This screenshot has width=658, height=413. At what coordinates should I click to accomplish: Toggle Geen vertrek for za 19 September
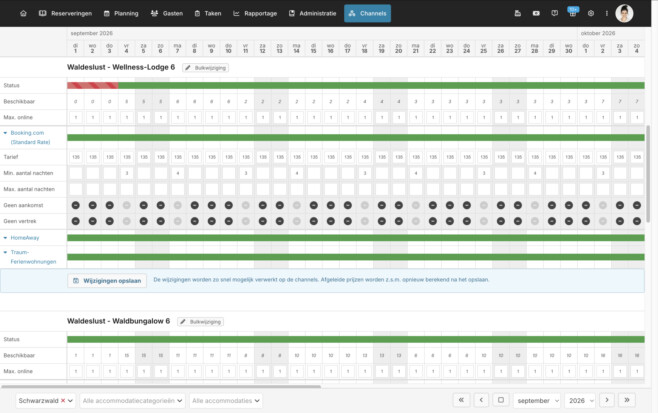coord(381,221)
